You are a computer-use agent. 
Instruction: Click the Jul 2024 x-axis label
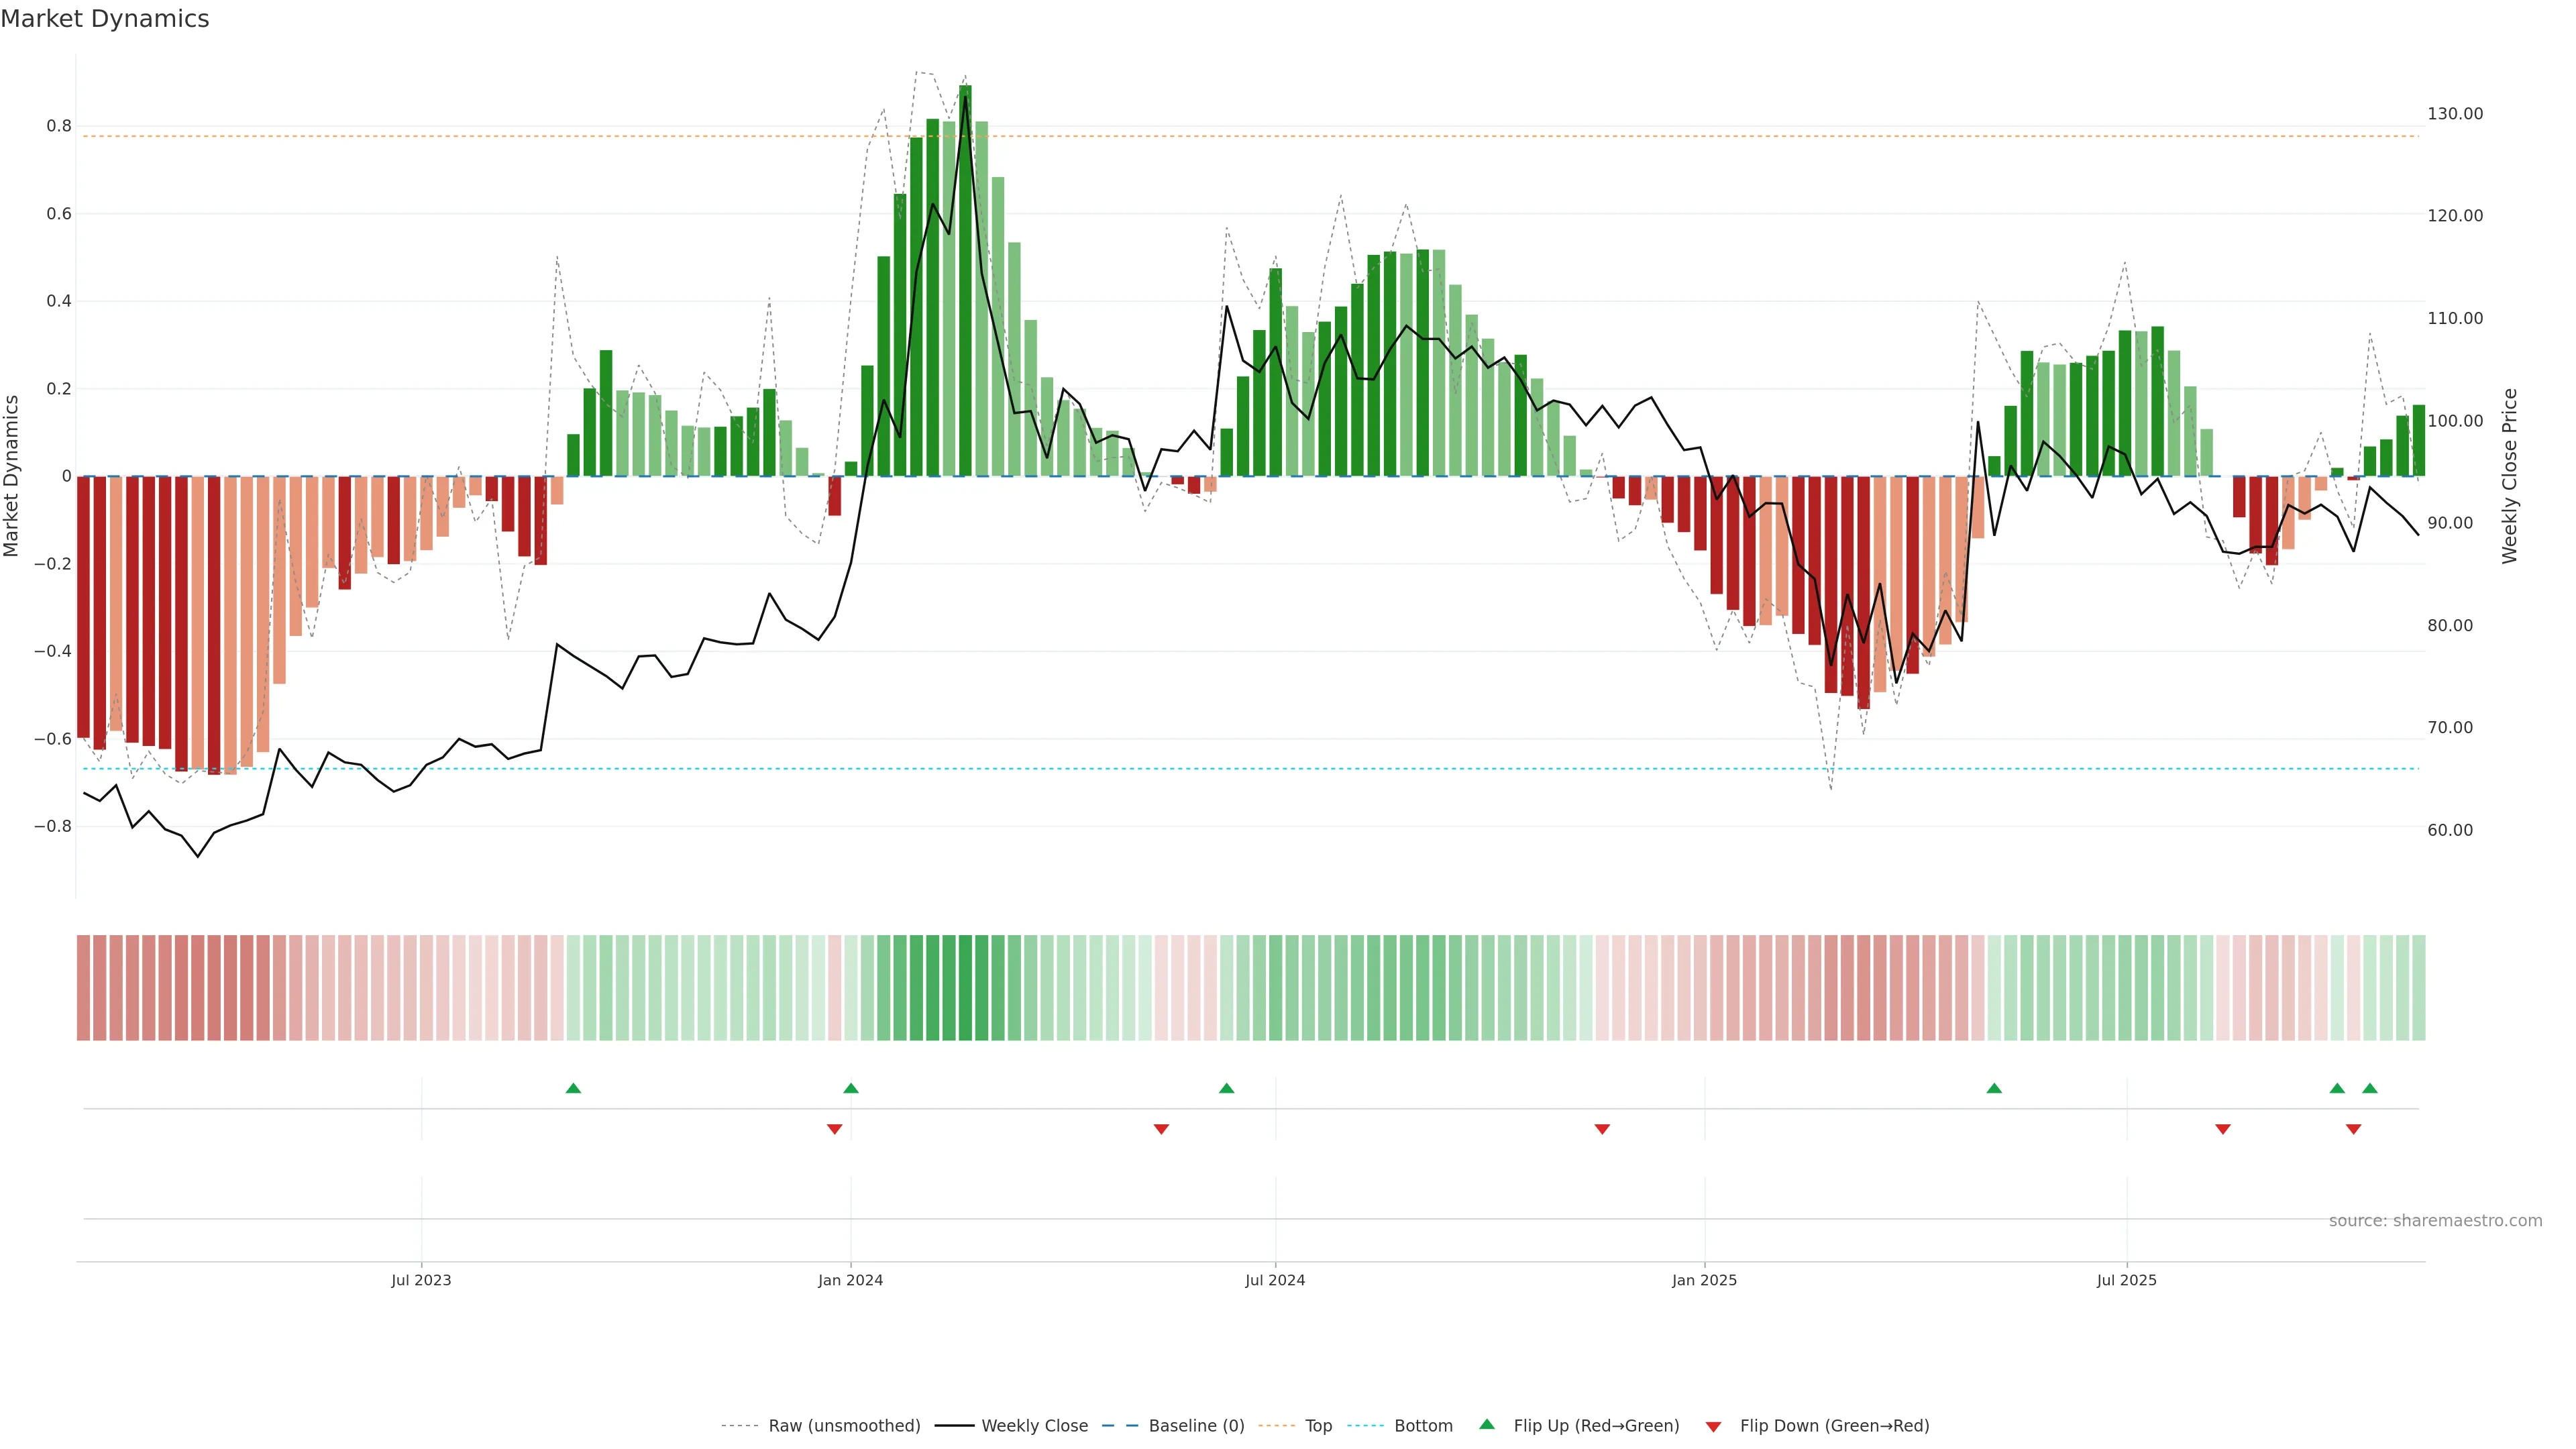click(1274, 1280)
